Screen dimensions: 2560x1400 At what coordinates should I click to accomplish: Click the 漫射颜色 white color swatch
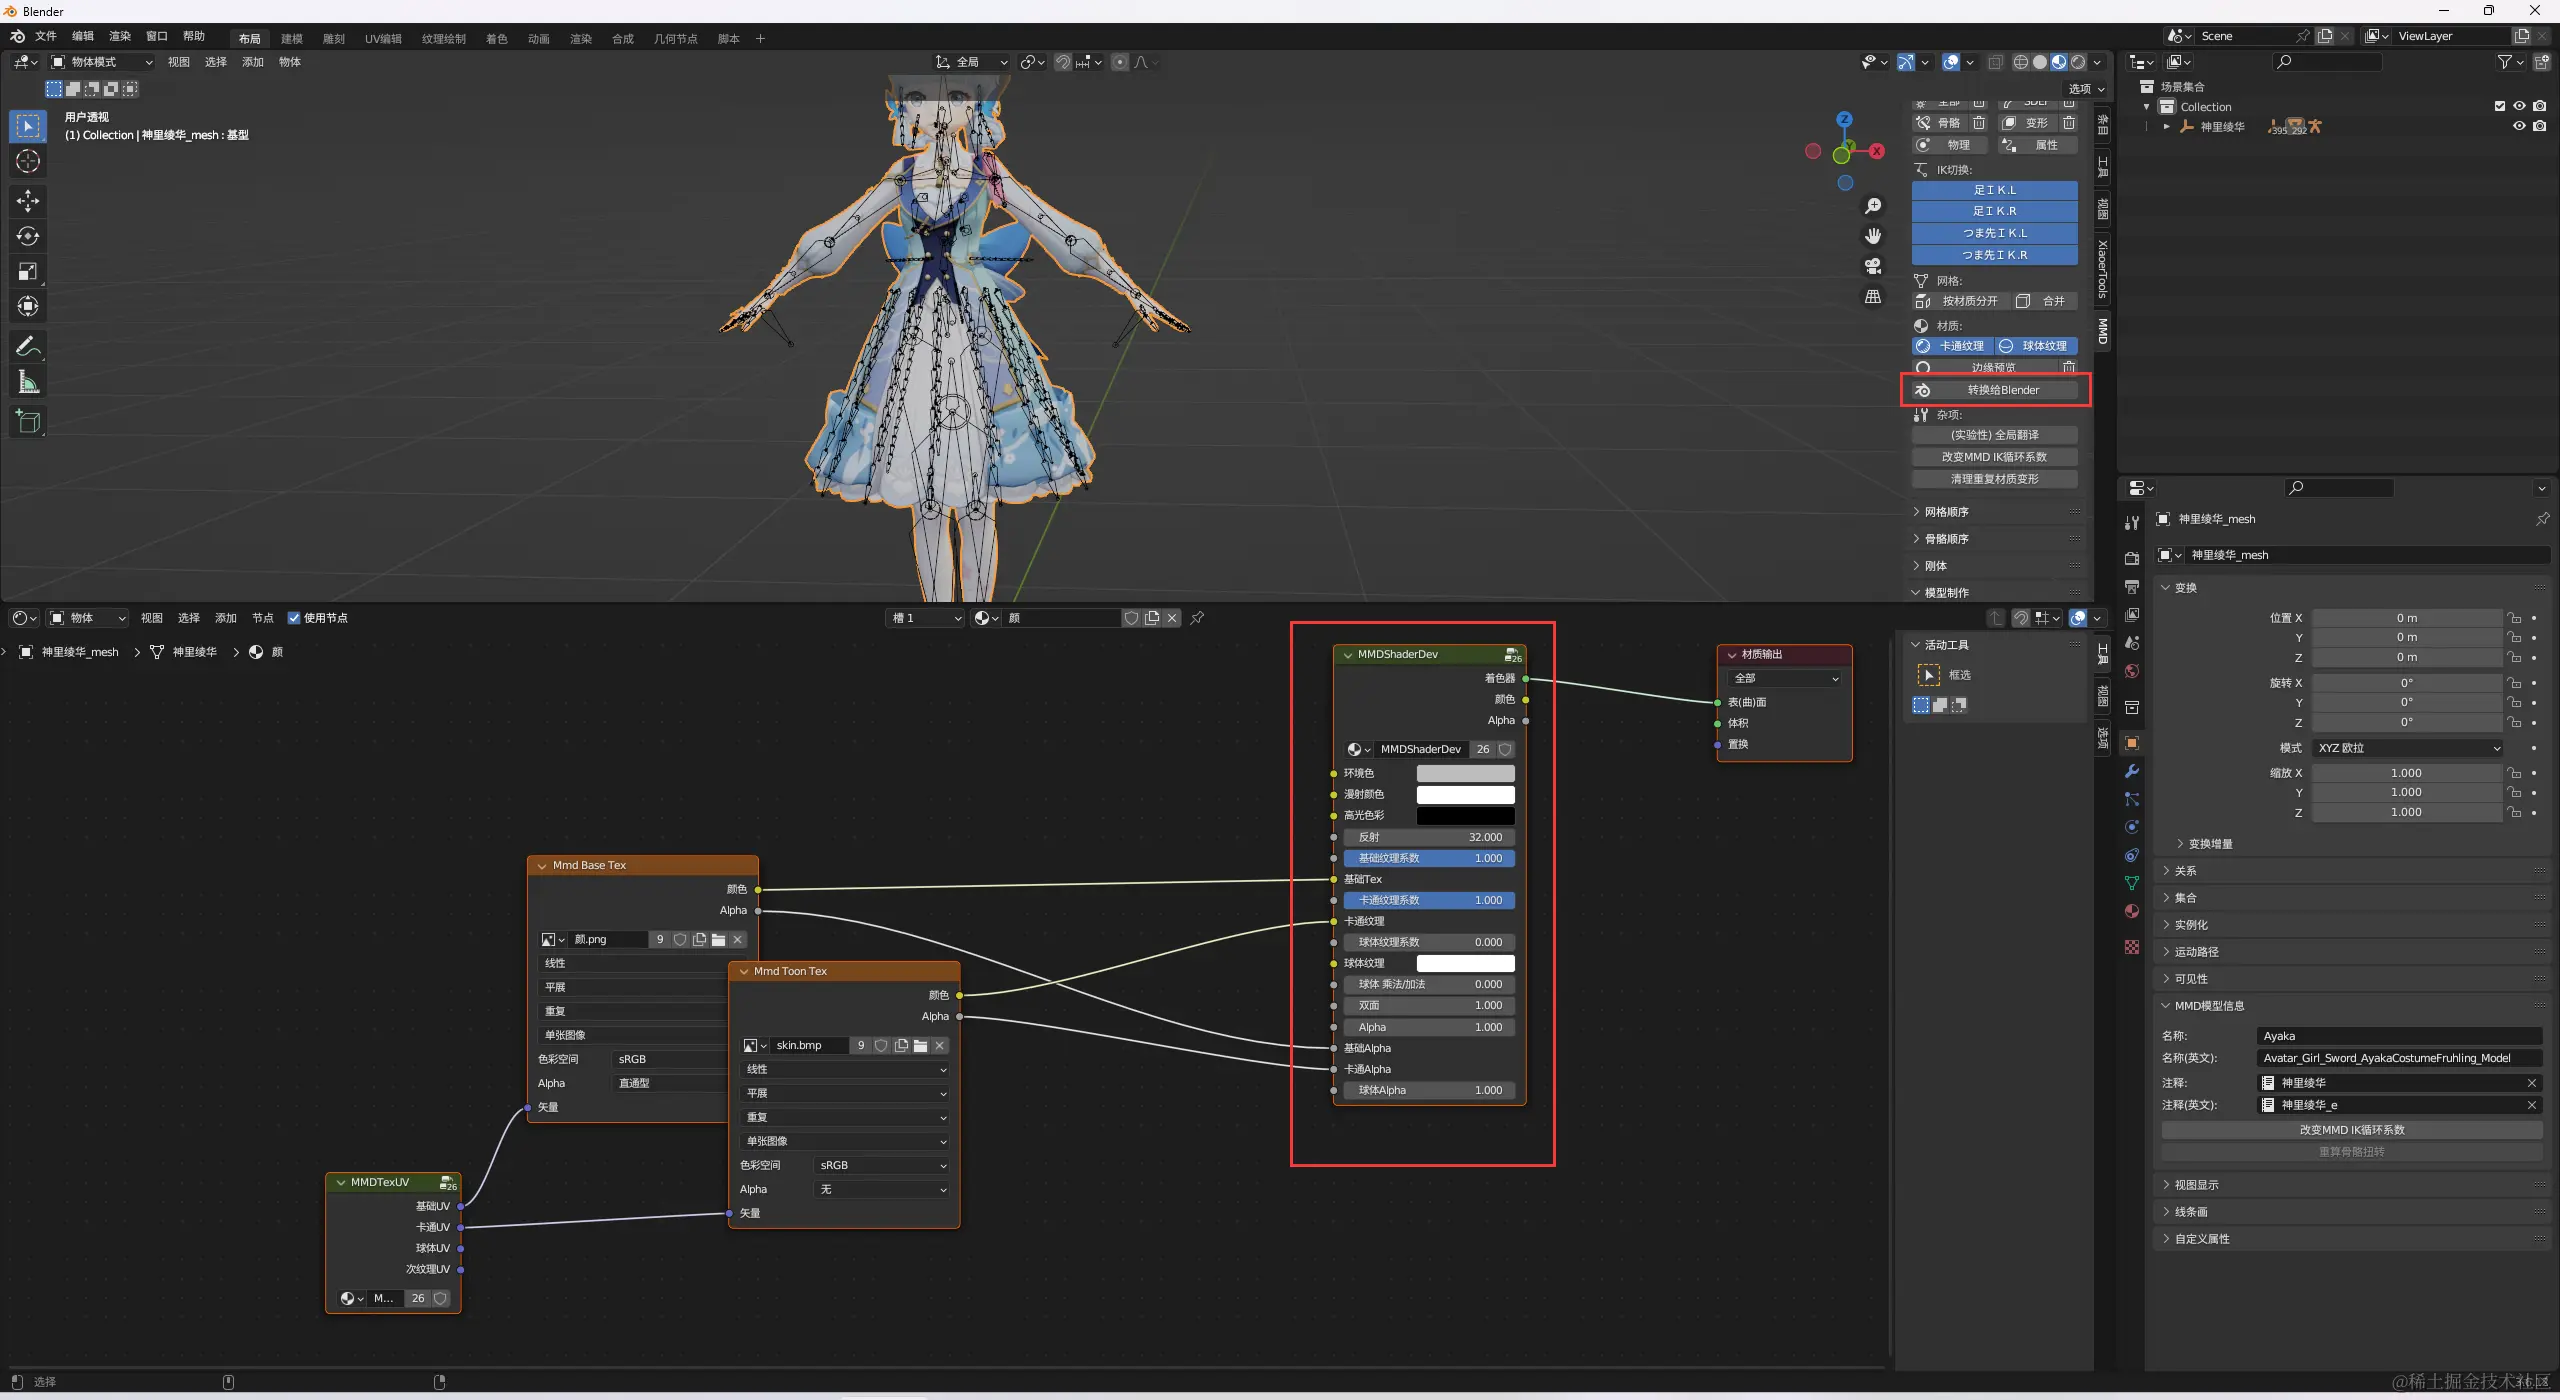pos(1465,794)
